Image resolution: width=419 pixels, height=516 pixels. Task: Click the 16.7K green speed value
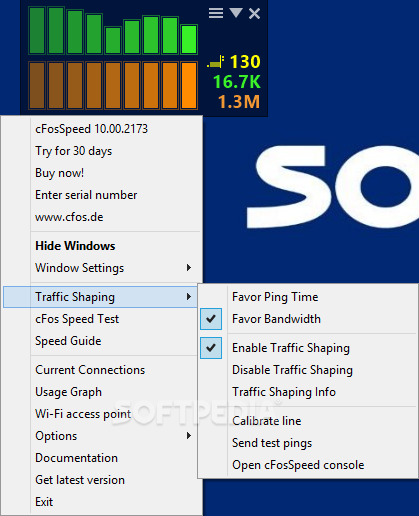(x=237, y=82)
